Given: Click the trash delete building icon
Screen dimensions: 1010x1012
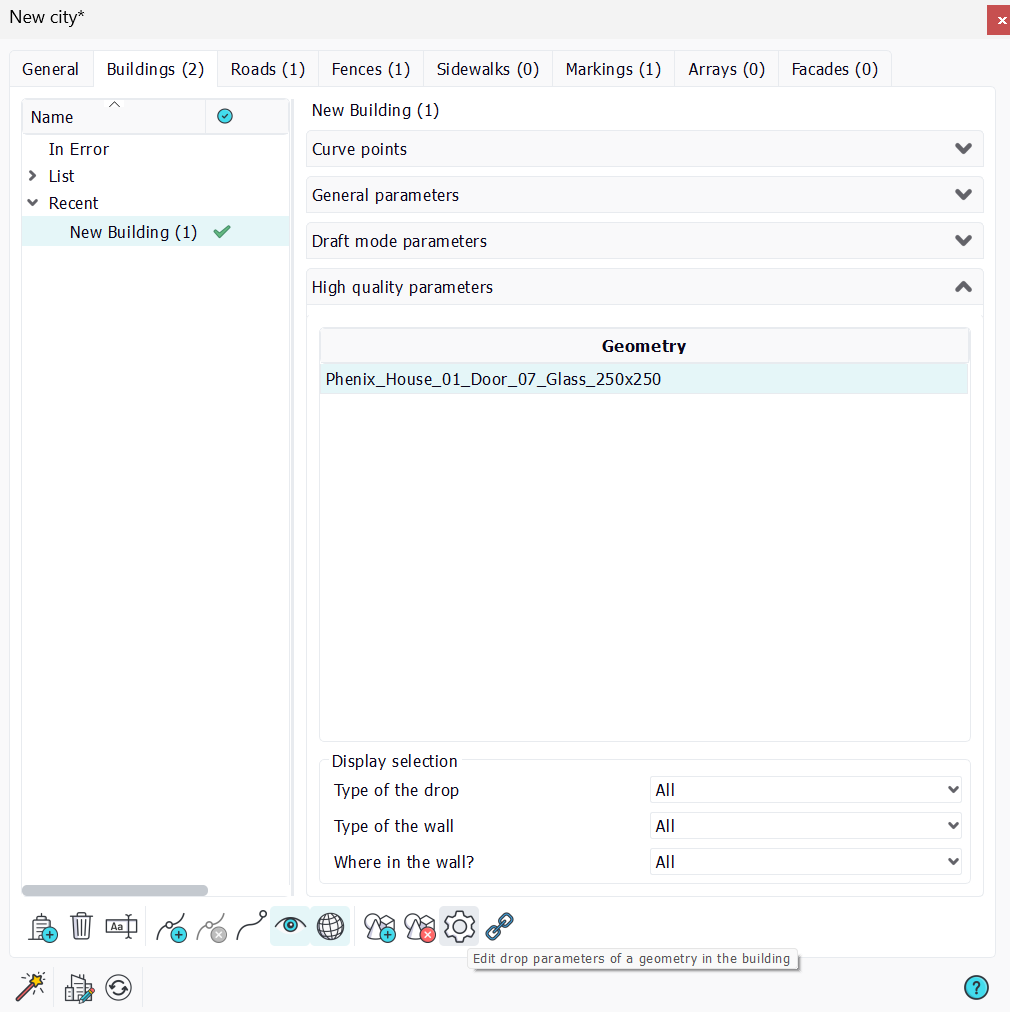Looking at the screenshot, I should [x=81, y=926].
